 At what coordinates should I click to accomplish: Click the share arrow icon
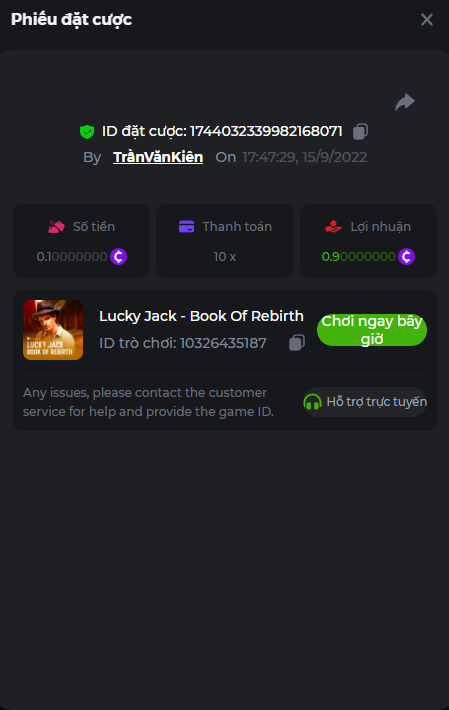point(405,102)
